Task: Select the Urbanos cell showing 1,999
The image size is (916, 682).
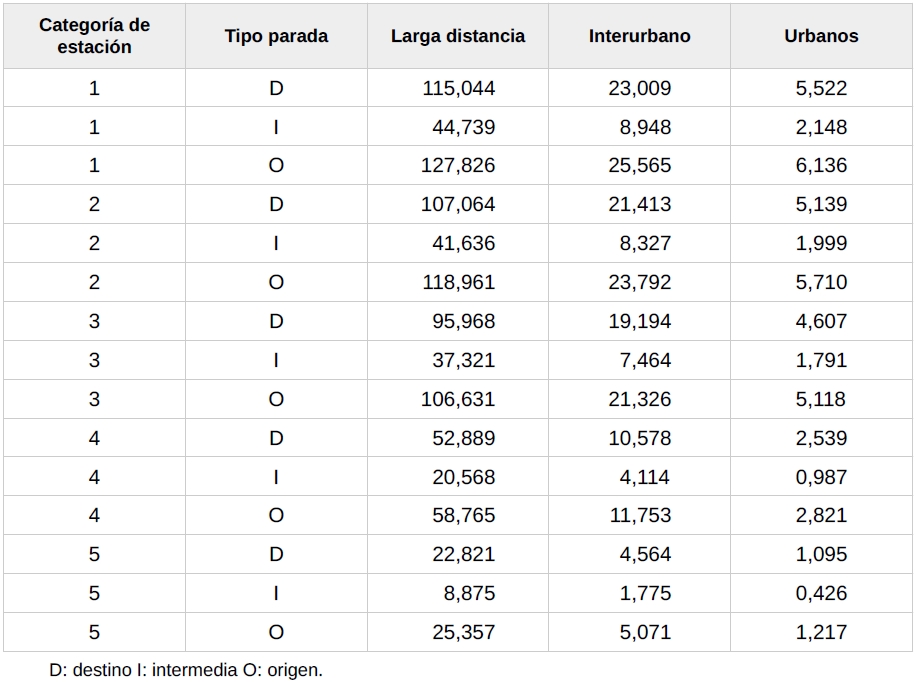Action: (821, 244)
